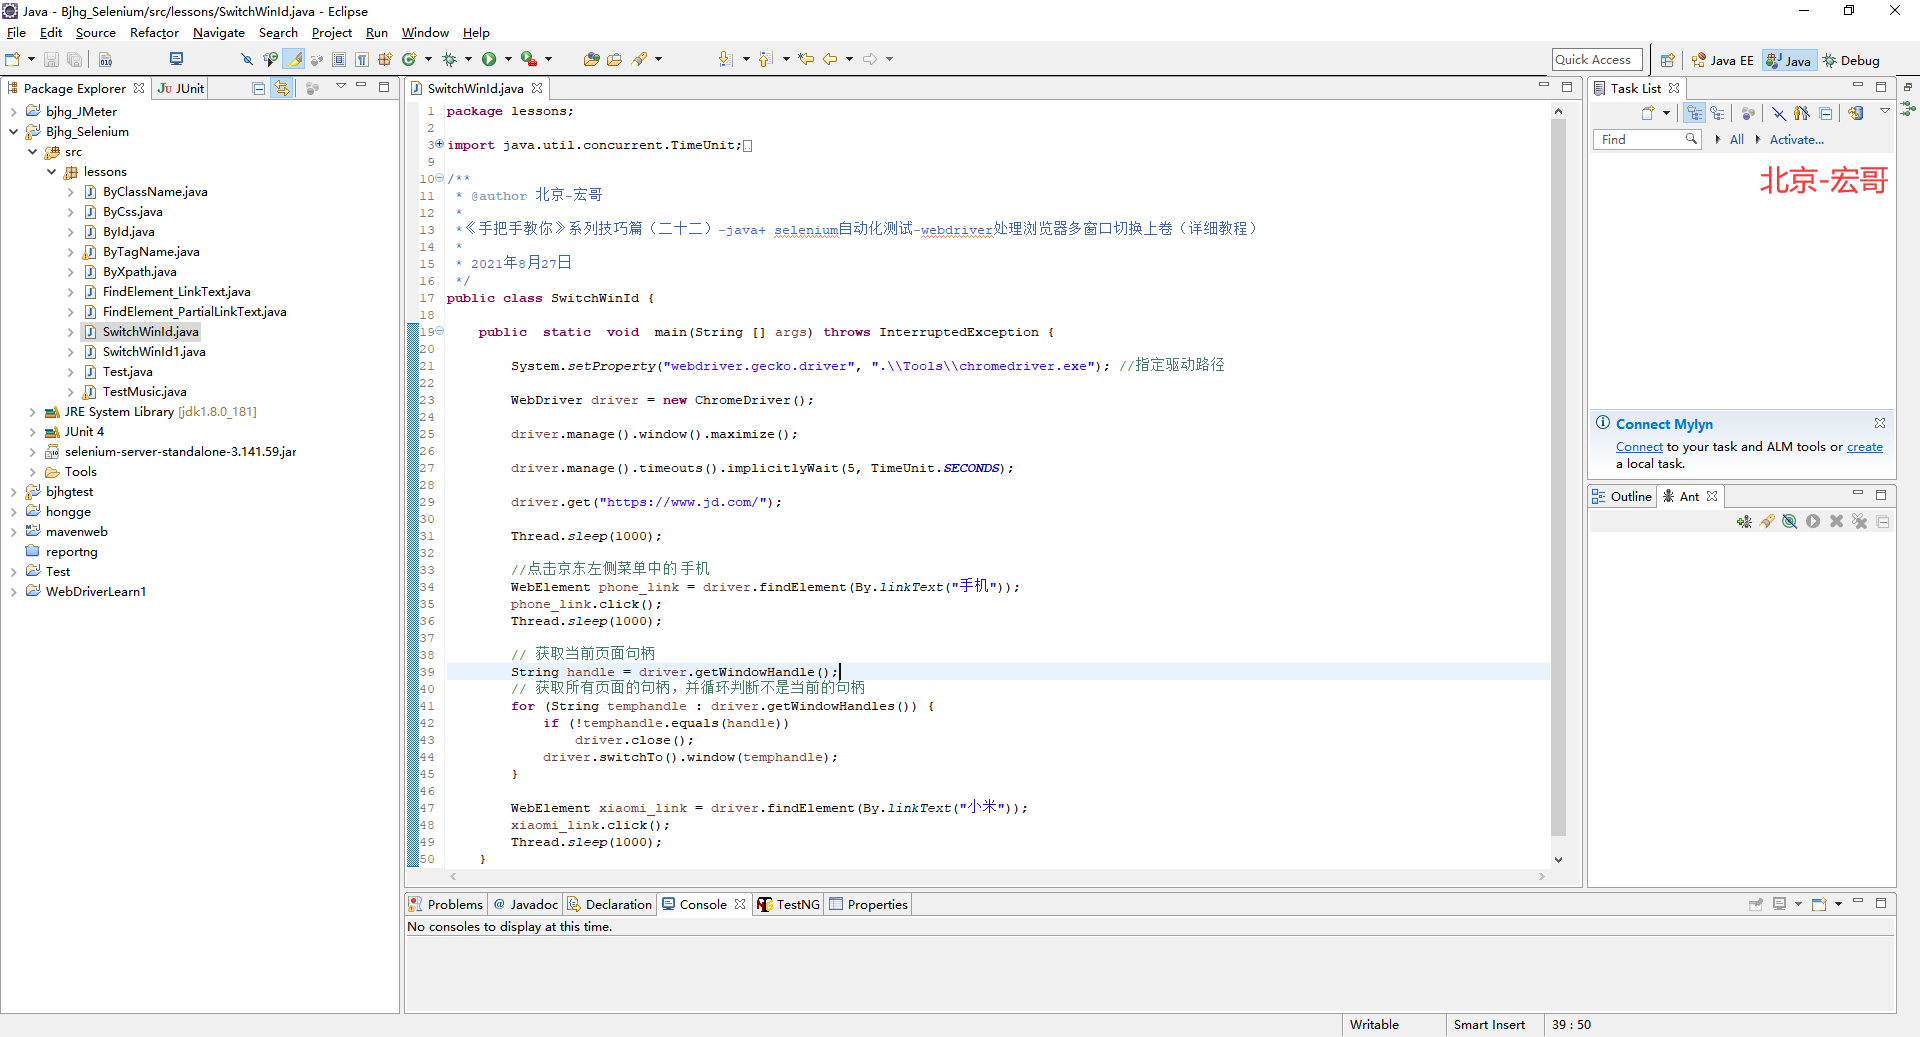Open the Run button dropdown arrow
Image resolution: width=1920 pixels, height=1037 pixels.
(x=508, y=60)
